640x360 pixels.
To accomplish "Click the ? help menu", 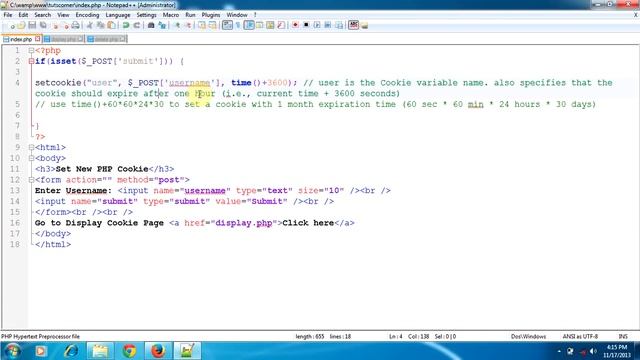I will 255,15.
